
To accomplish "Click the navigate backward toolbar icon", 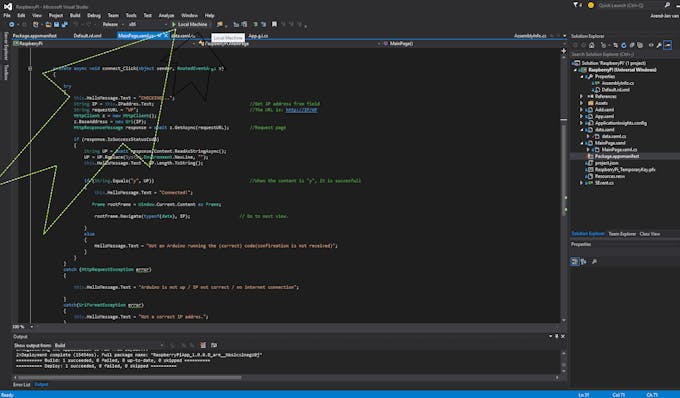I will 12,25.
